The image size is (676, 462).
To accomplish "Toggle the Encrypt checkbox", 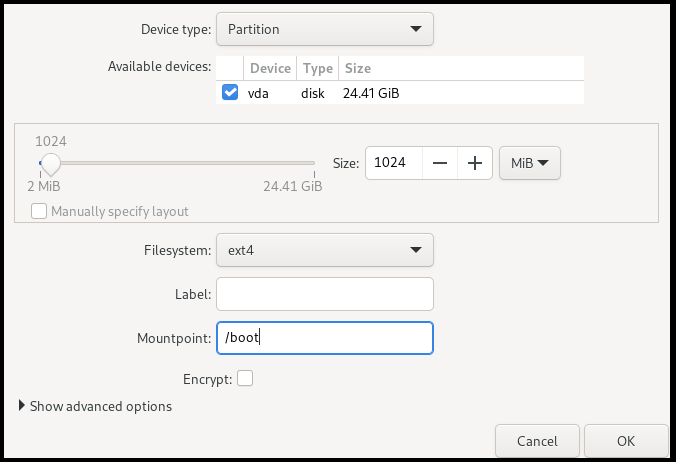I will [245, 379].
